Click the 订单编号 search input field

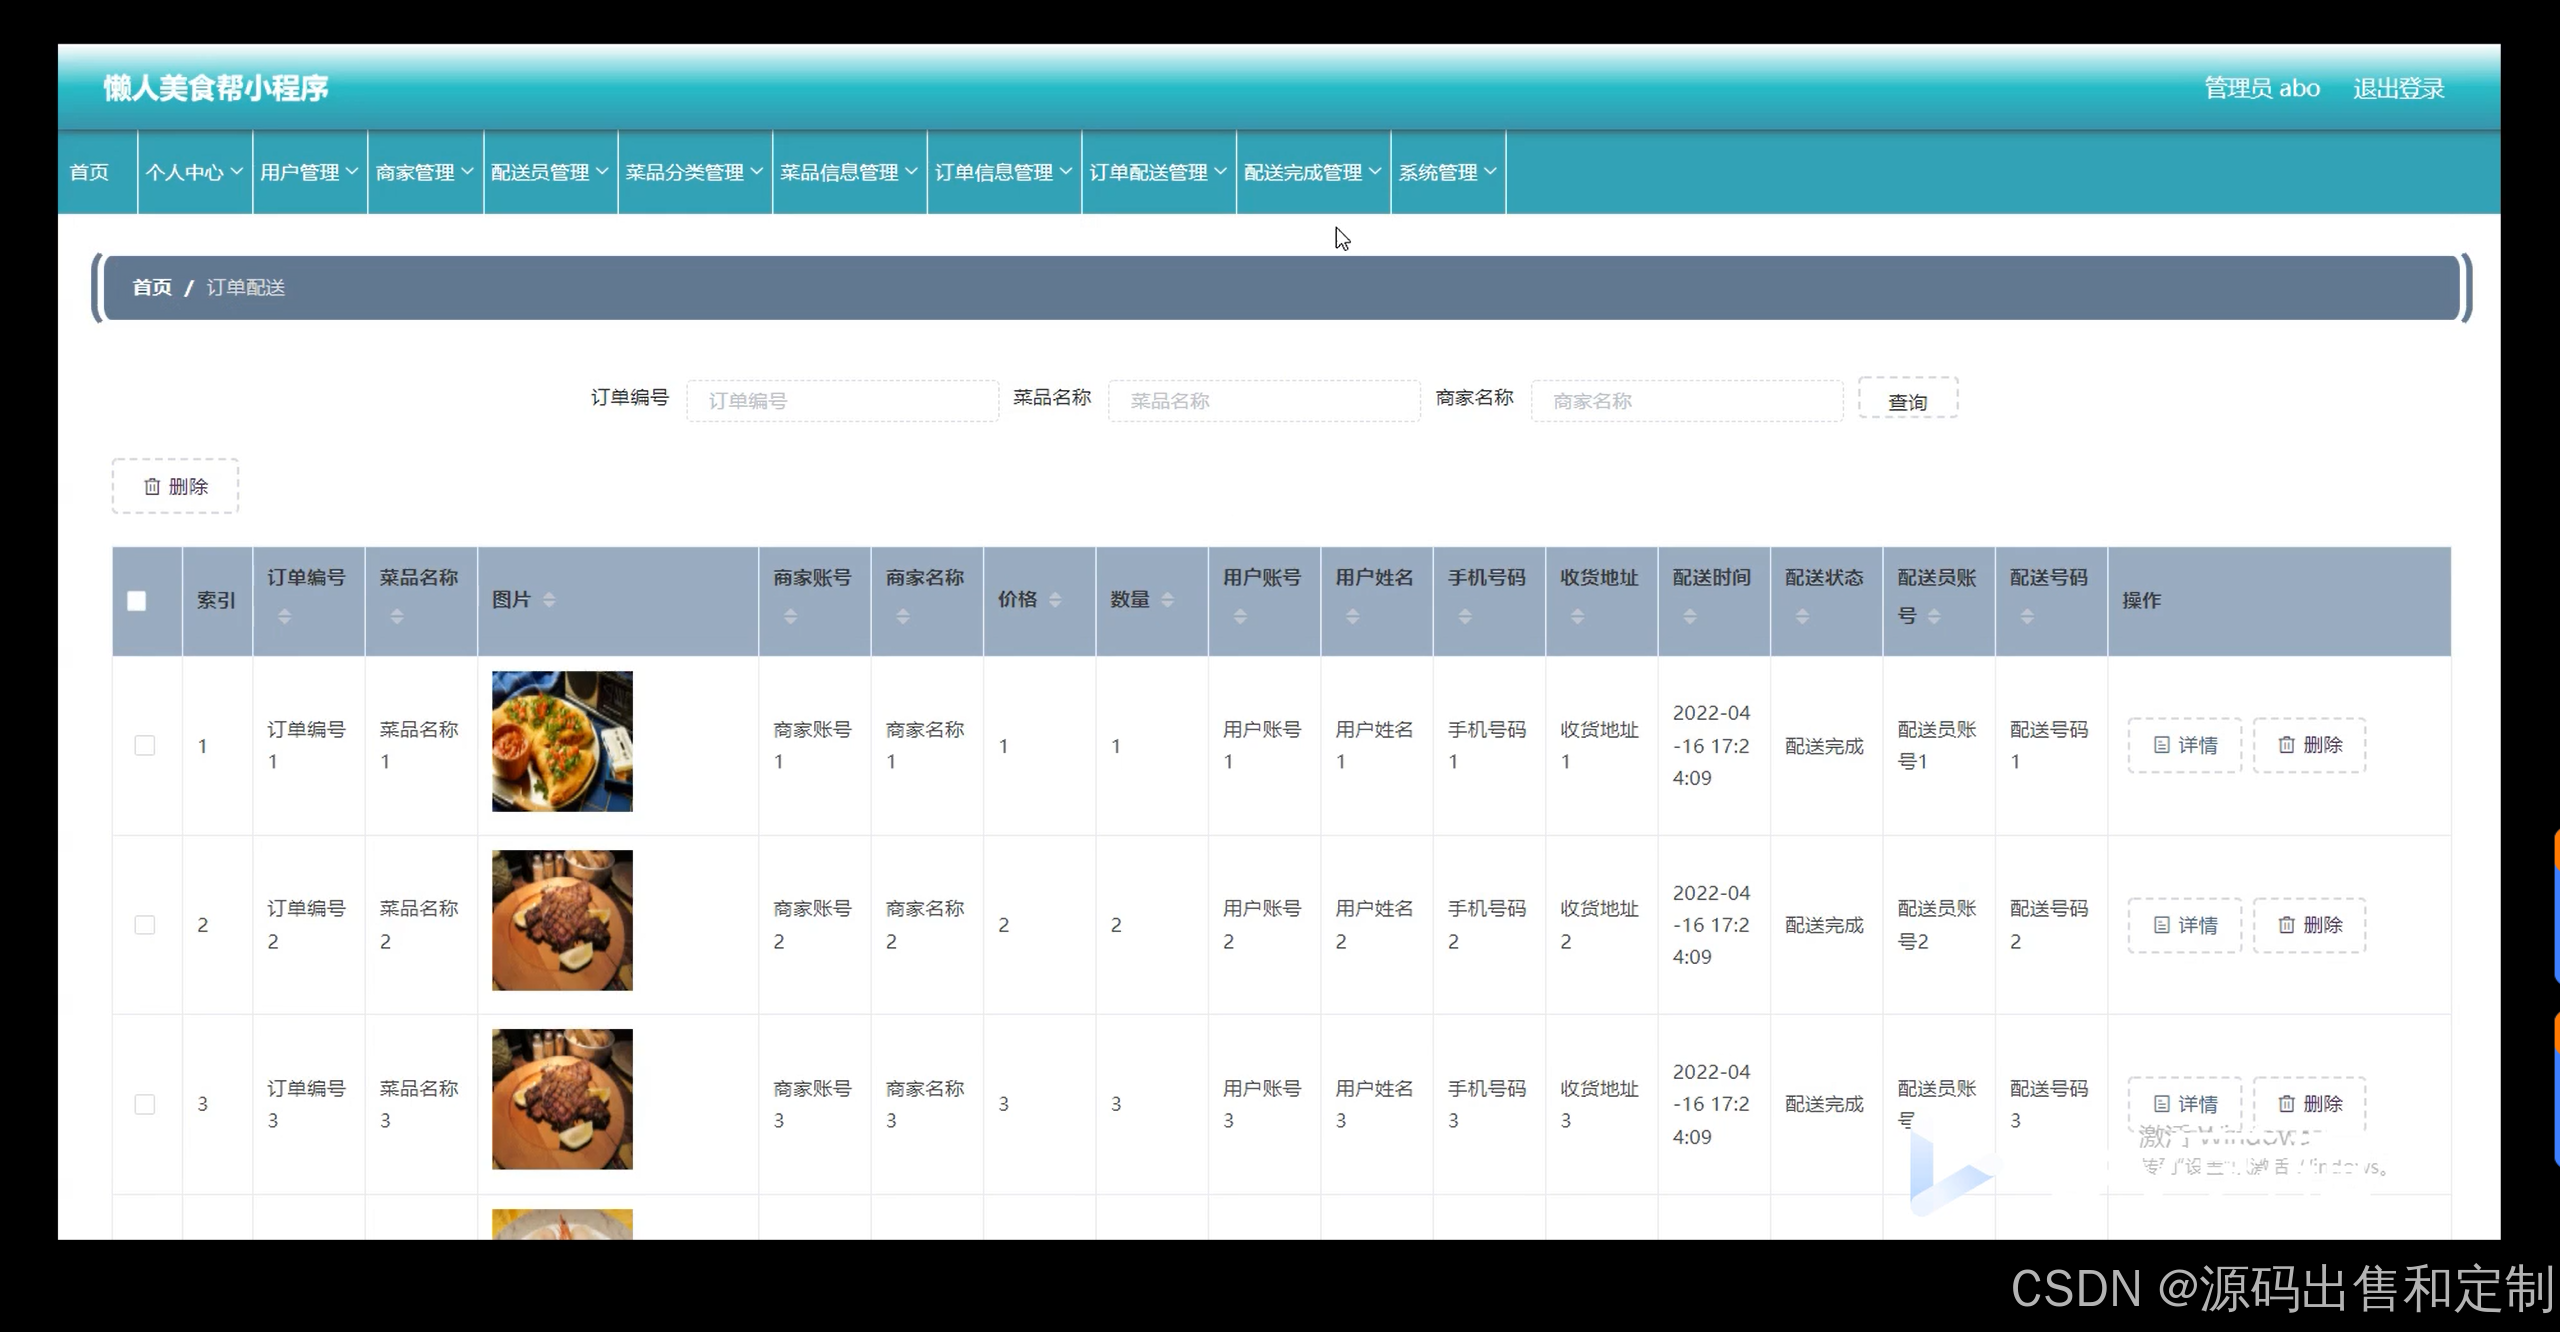842,400
